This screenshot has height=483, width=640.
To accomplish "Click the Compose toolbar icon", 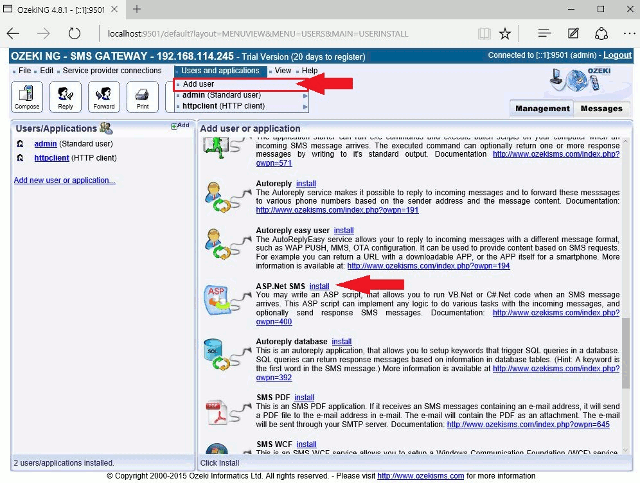I will pos(27,97).
